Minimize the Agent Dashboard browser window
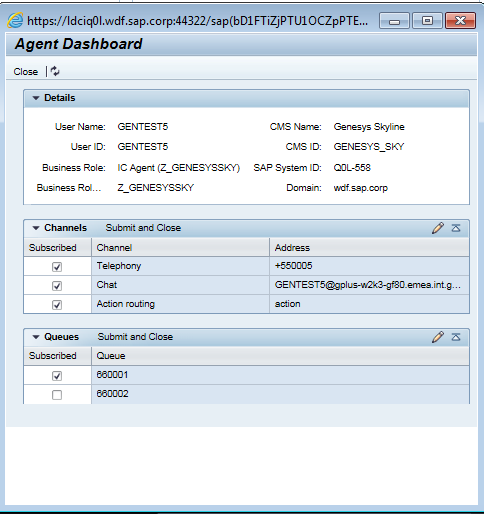Image resolution: width=484 pixels, height=514 pixels. (394, 21)
